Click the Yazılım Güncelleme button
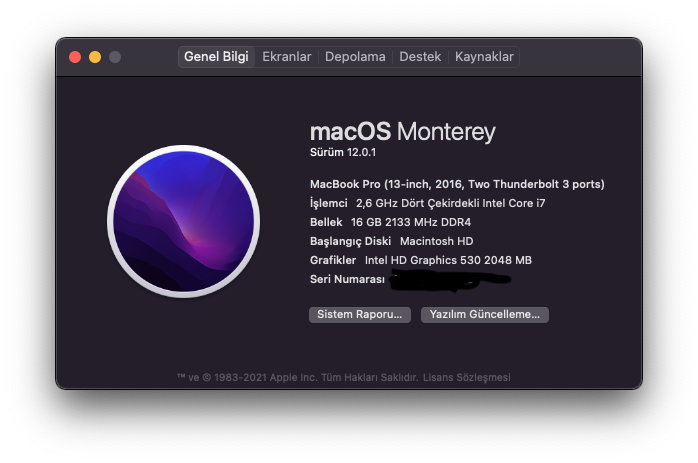This screenshot has width=698, height=463. tap(485, 314)
